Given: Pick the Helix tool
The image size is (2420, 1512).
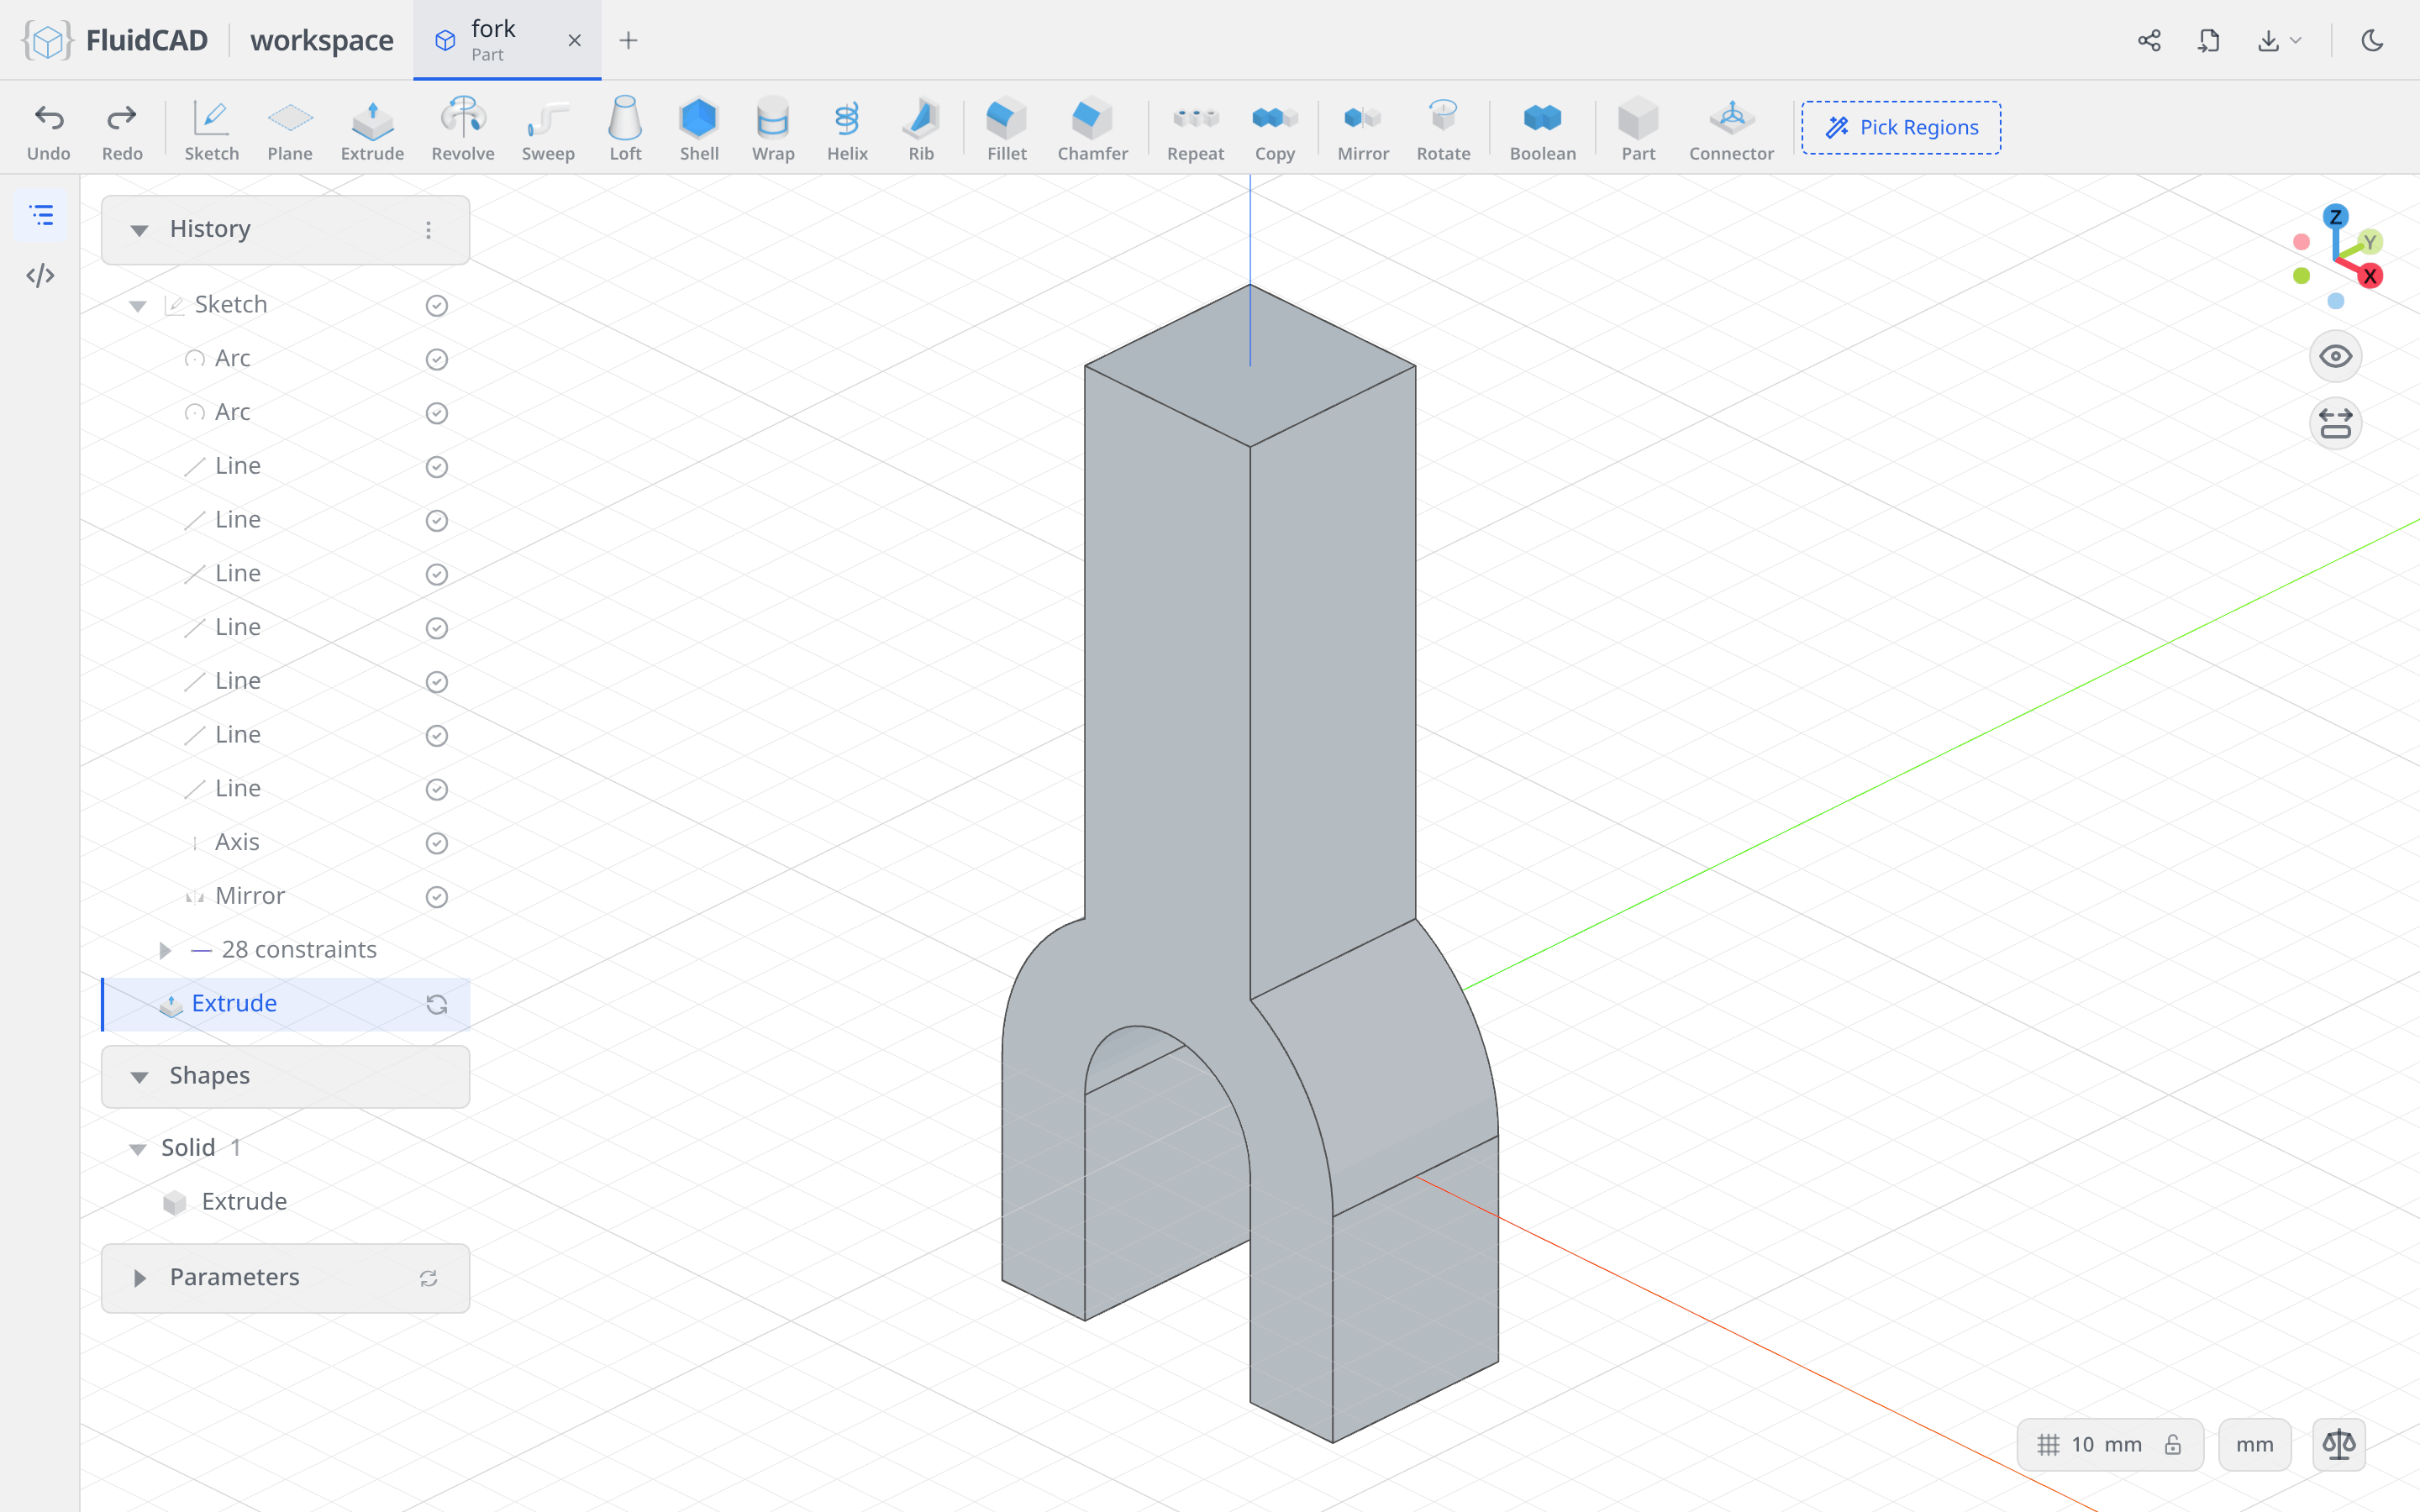Looking at the screenshot, I should [x=847, y=129].
